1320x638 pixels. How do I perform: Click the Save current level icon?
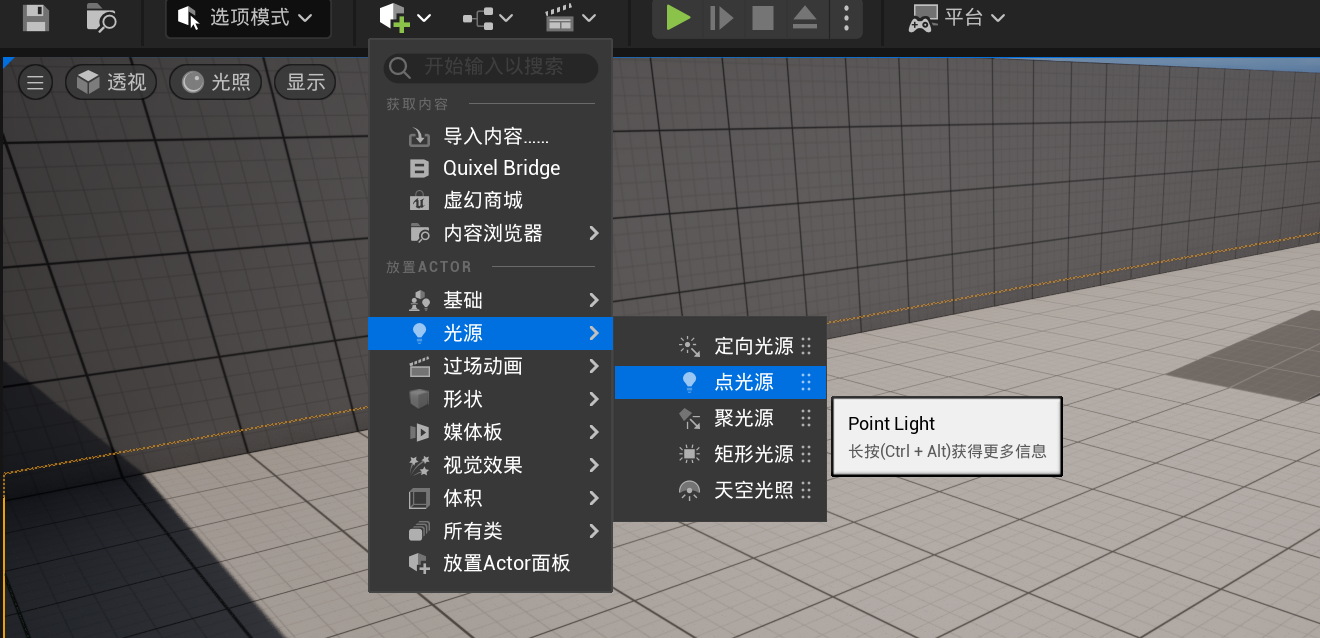[x=36, y=17]
